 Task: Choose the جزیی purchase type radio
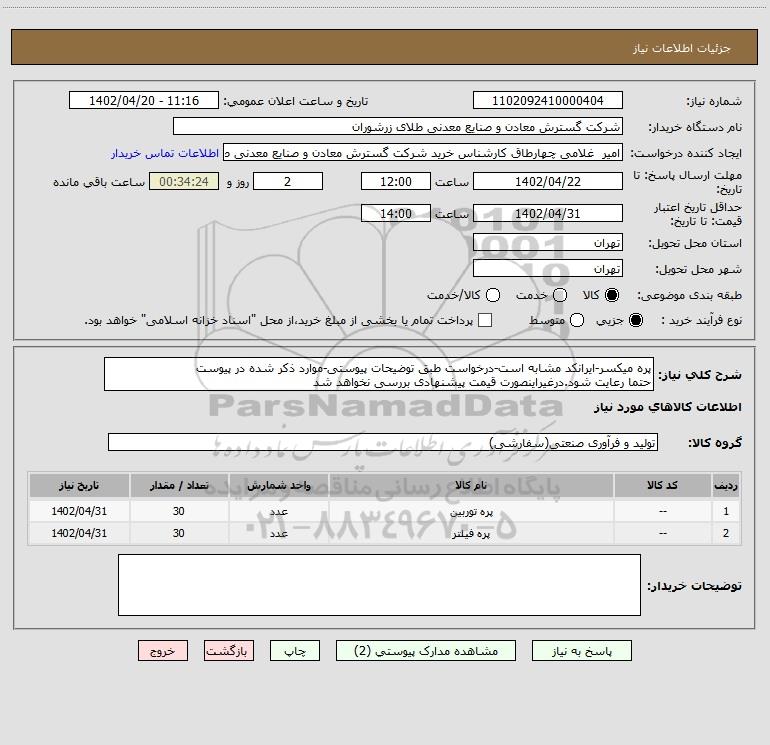click(636, 320)
